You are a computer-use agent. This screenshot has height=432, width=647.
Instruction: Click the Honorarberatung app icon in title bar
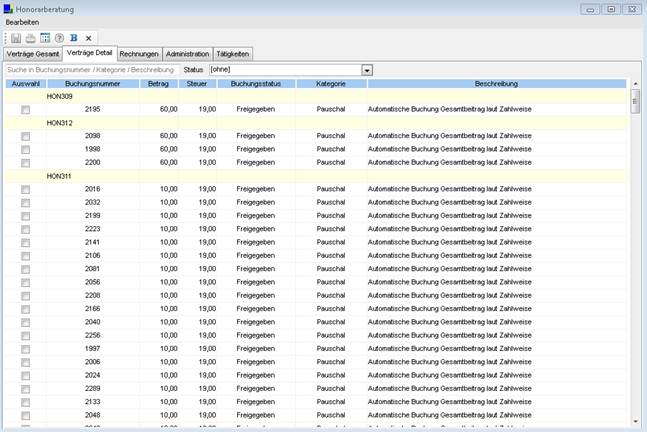9,9
